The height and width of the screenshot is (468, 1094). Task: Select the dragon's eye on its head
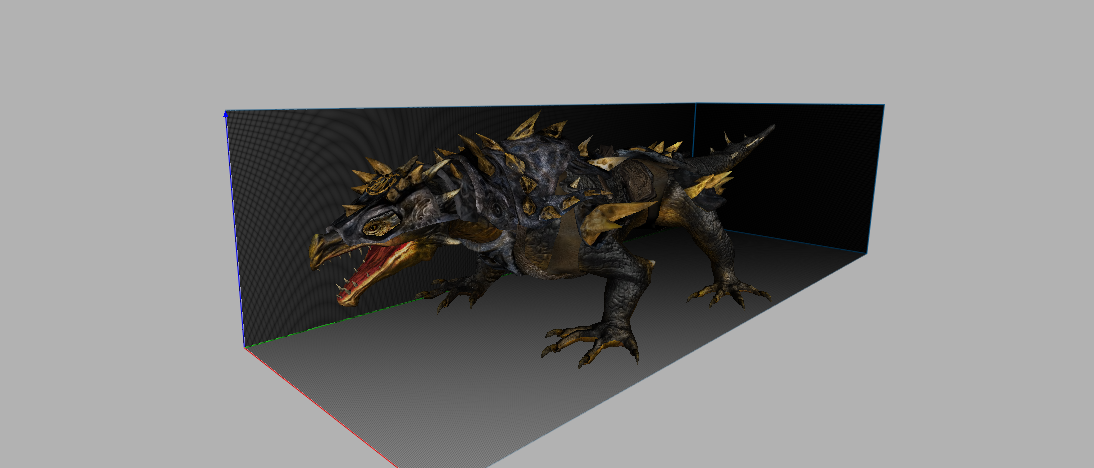(x=380, y=224)
